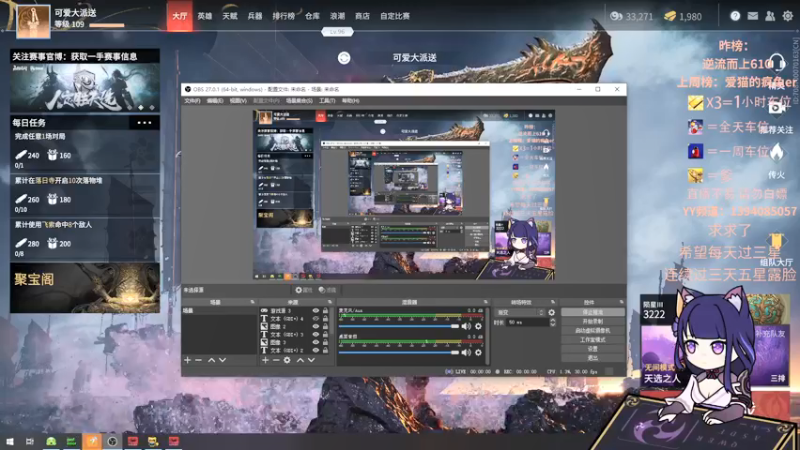Mute the Desktop Audio speaker icon in mixer
800x450 pixels.
[466, 353]
